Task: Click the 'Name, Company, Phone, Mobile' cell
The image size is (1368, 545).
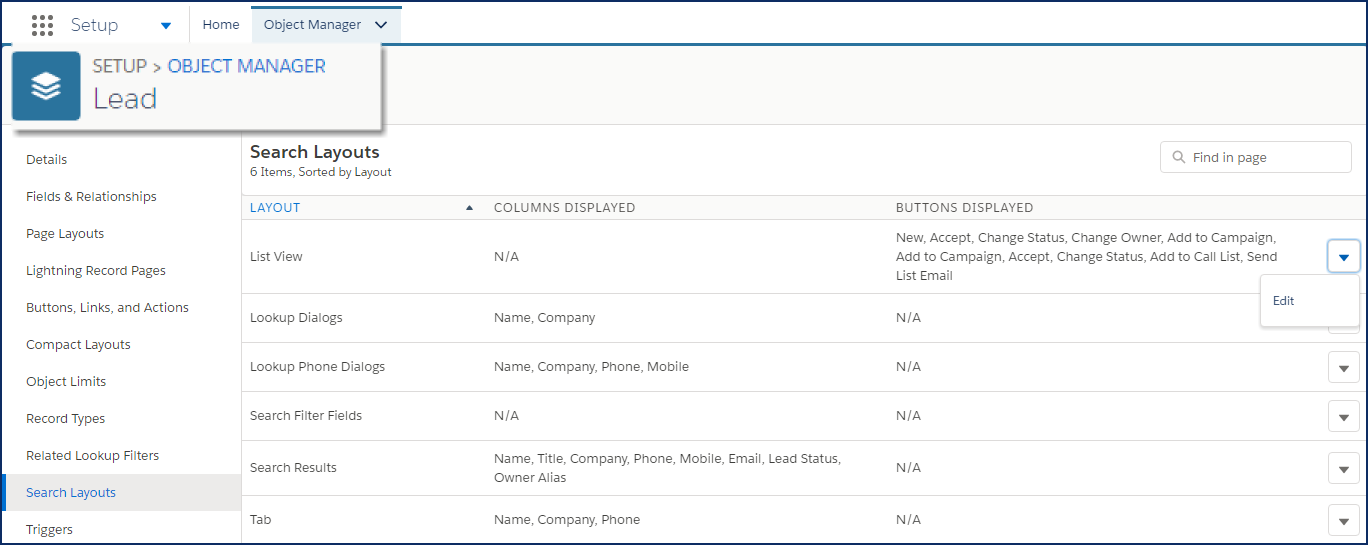Action: click(591, 367)
